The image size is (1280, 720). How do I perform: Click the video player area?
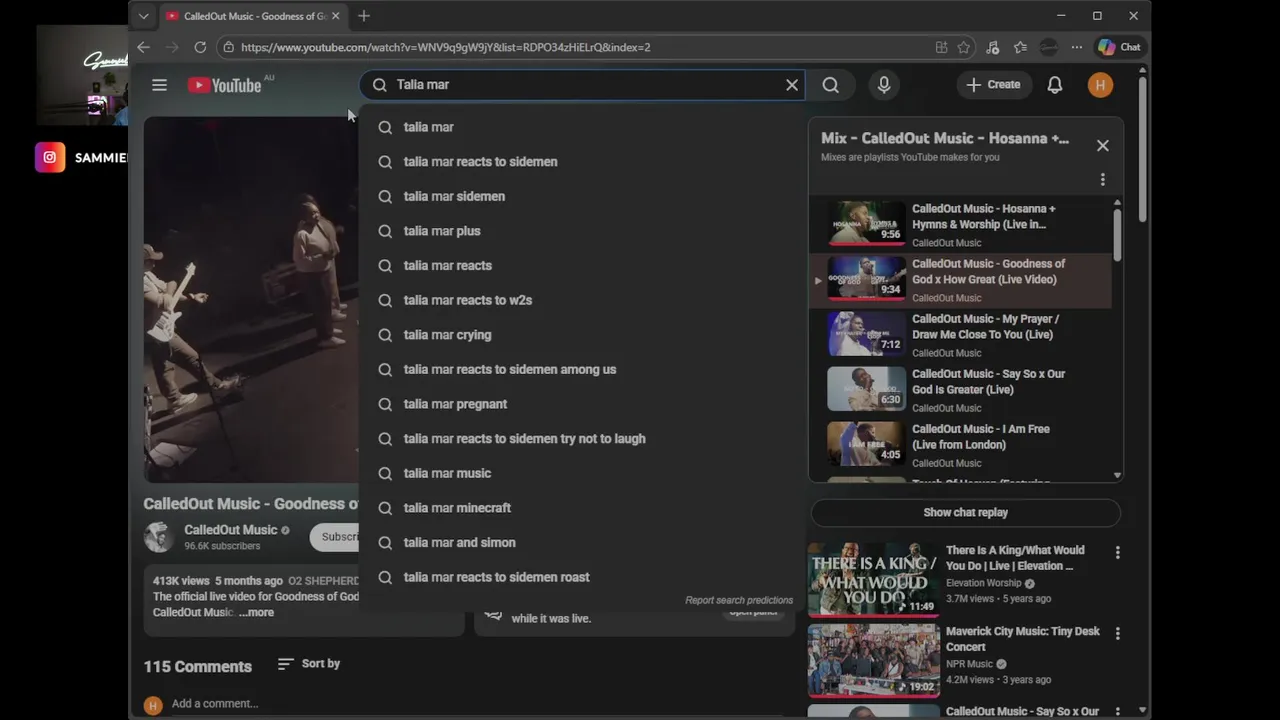[x=251, y=300]
